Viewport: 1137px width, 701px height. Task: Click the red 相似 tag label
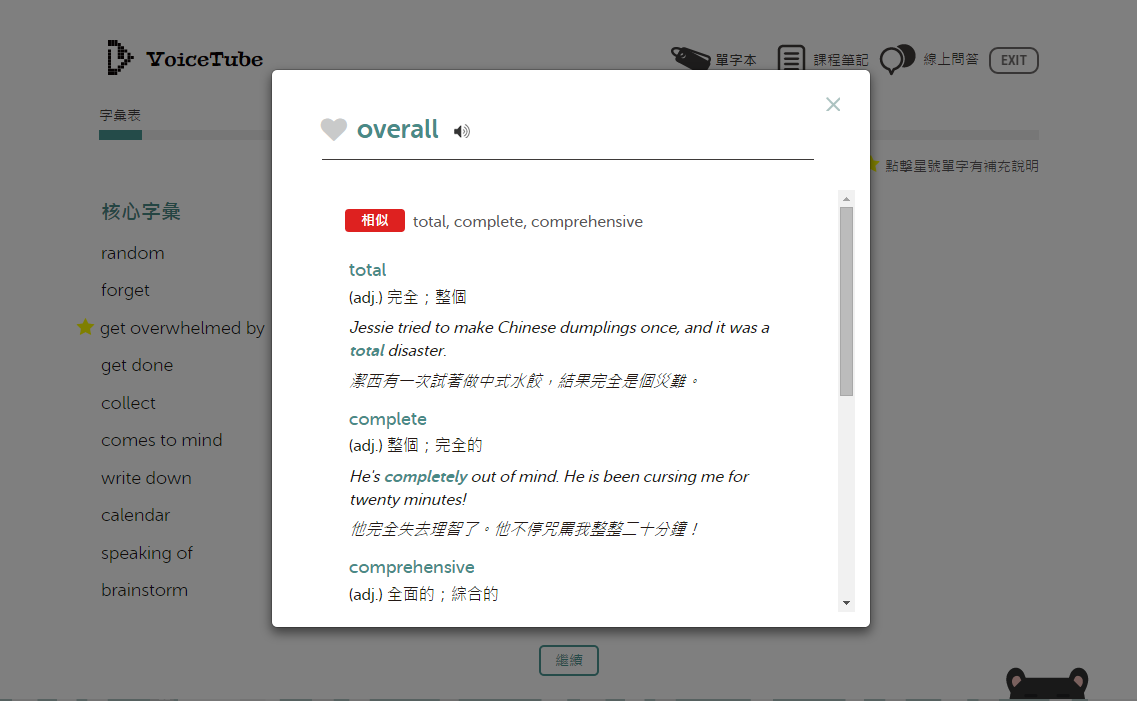374,221
